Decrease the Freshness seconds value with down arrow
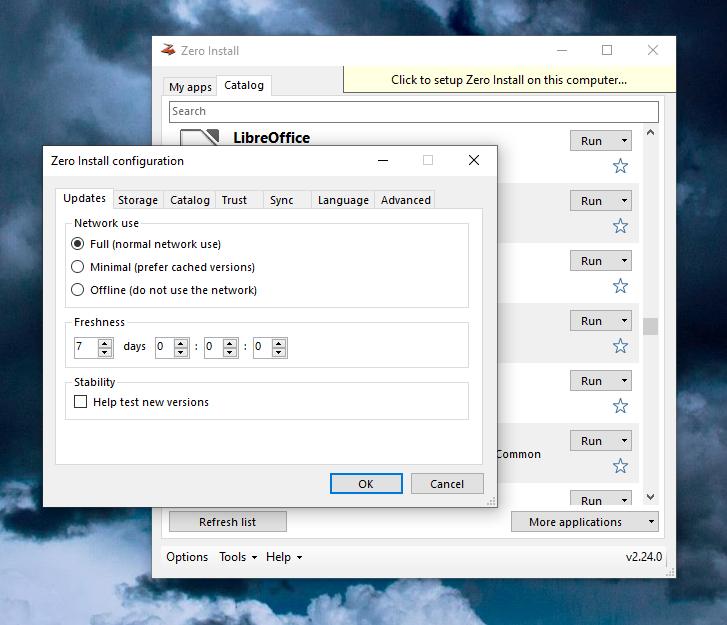Viewport: 727px width, 625px height. coord(279,352)
